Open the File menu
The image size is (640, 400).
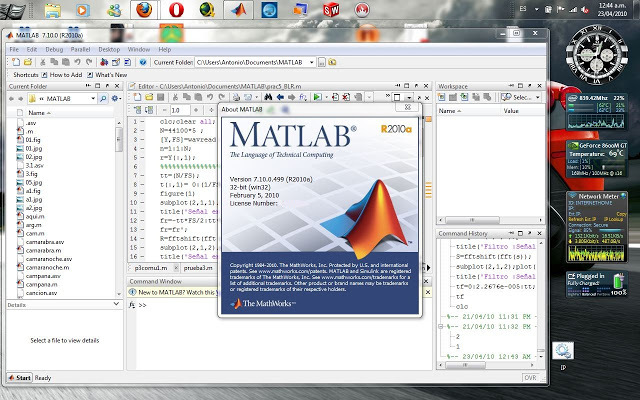click(14, 49)
